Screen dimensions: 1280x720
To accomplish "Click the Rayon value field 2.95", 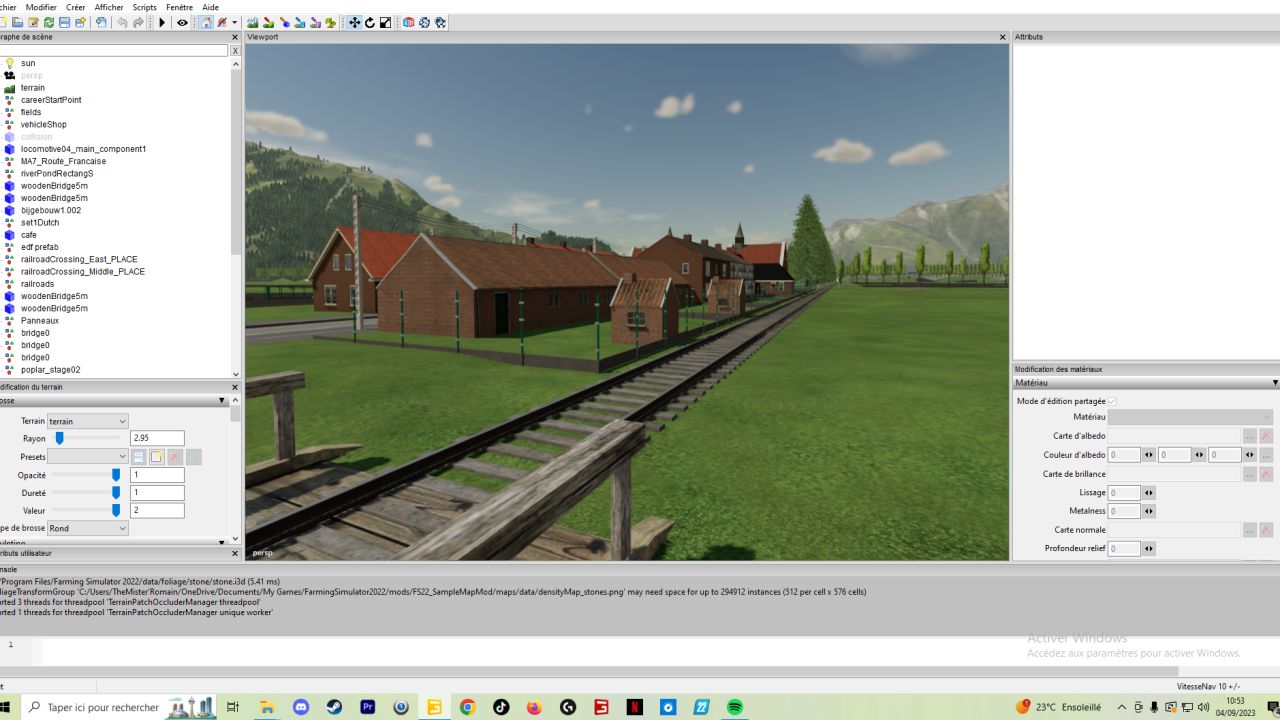I will (157, 438).
